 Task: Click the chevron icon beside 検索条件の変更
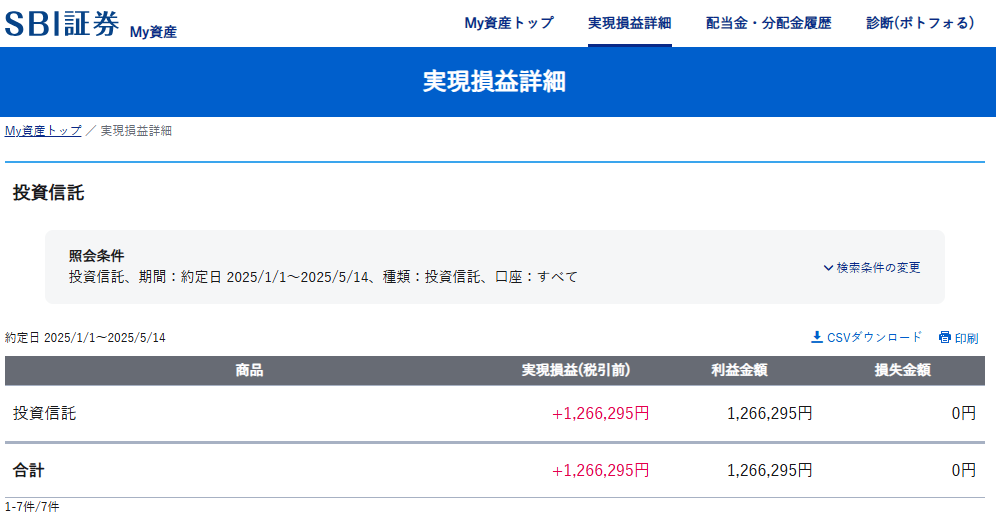click(828, 268)
